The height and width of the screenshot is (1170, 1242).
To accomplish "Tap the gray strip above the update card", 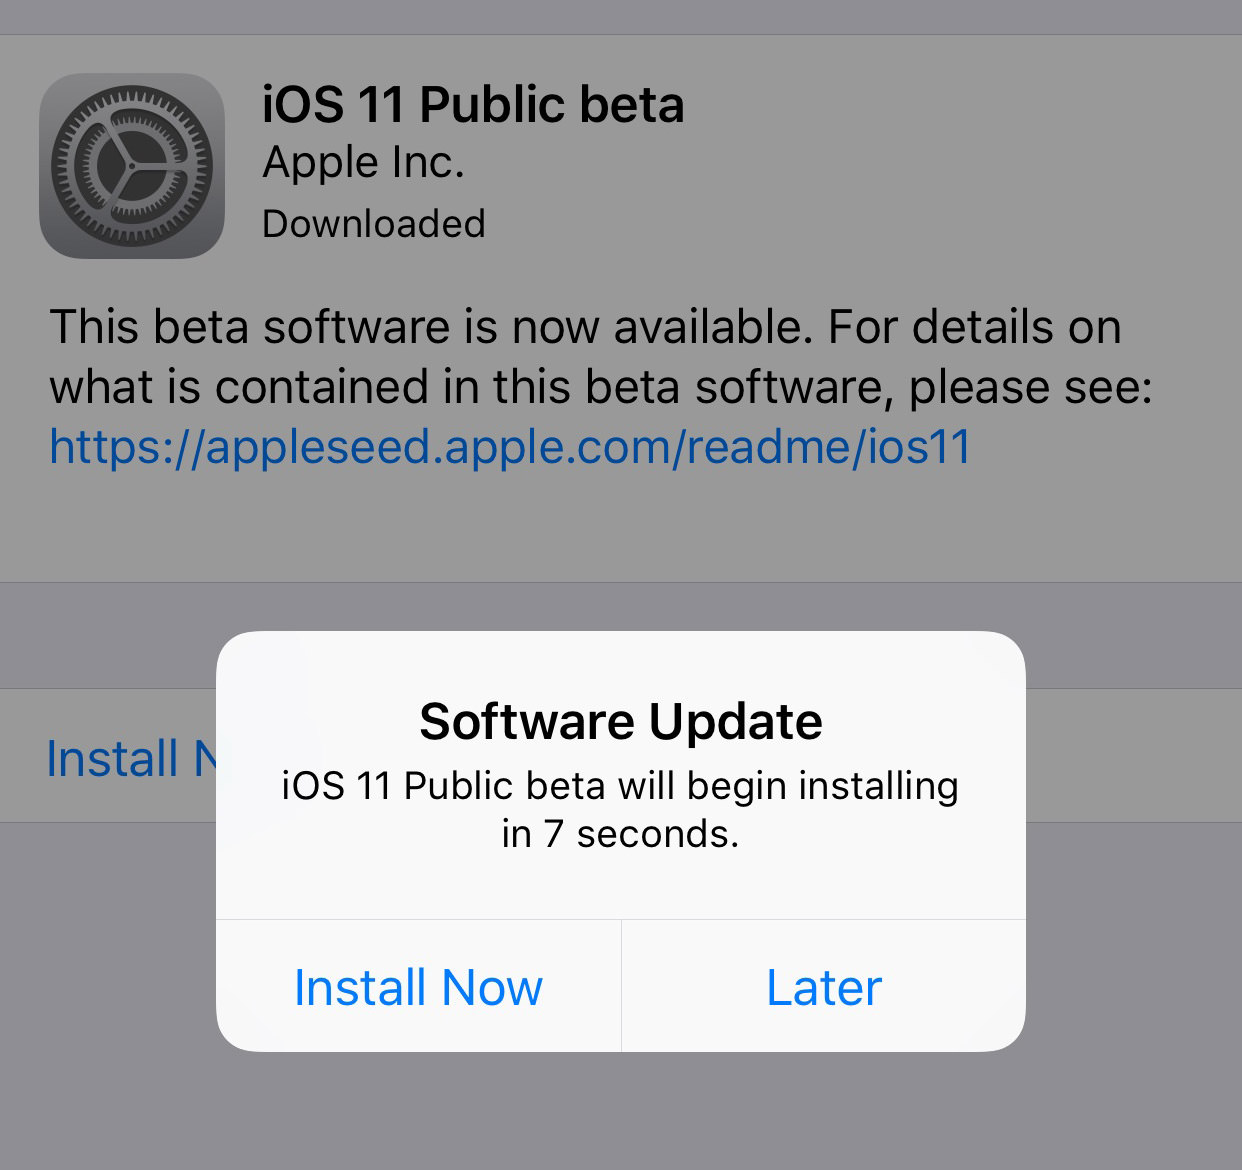I will click(621, 17).
